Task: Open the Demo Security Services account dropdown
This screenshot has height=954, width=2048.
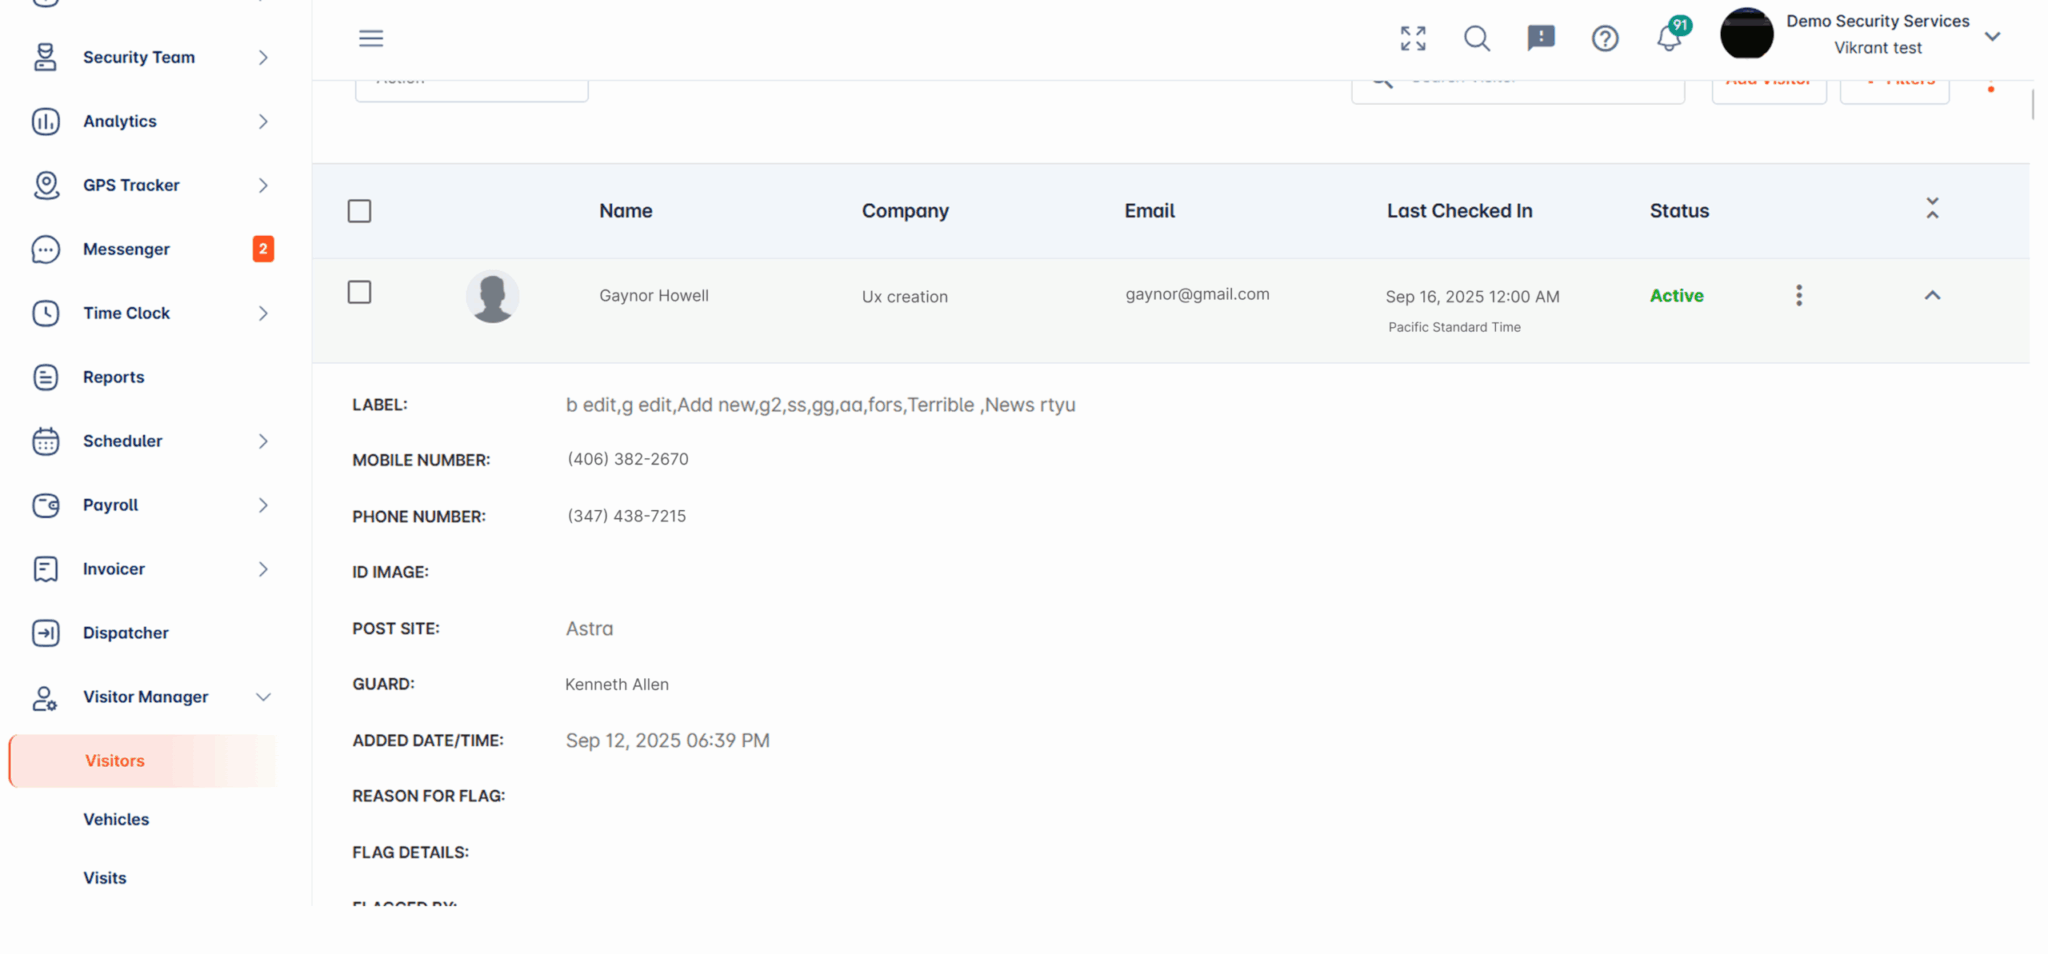Action: coord(1991,36)
